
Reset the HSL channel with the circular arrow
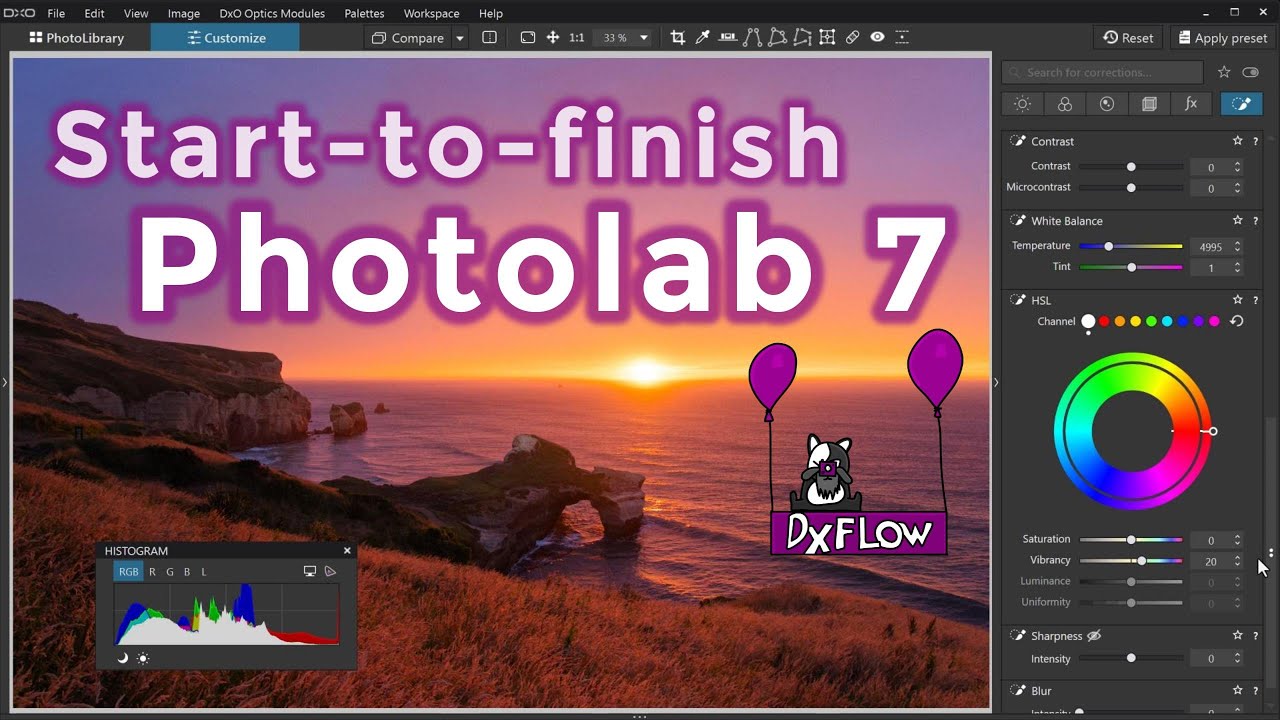[1237, 321]
